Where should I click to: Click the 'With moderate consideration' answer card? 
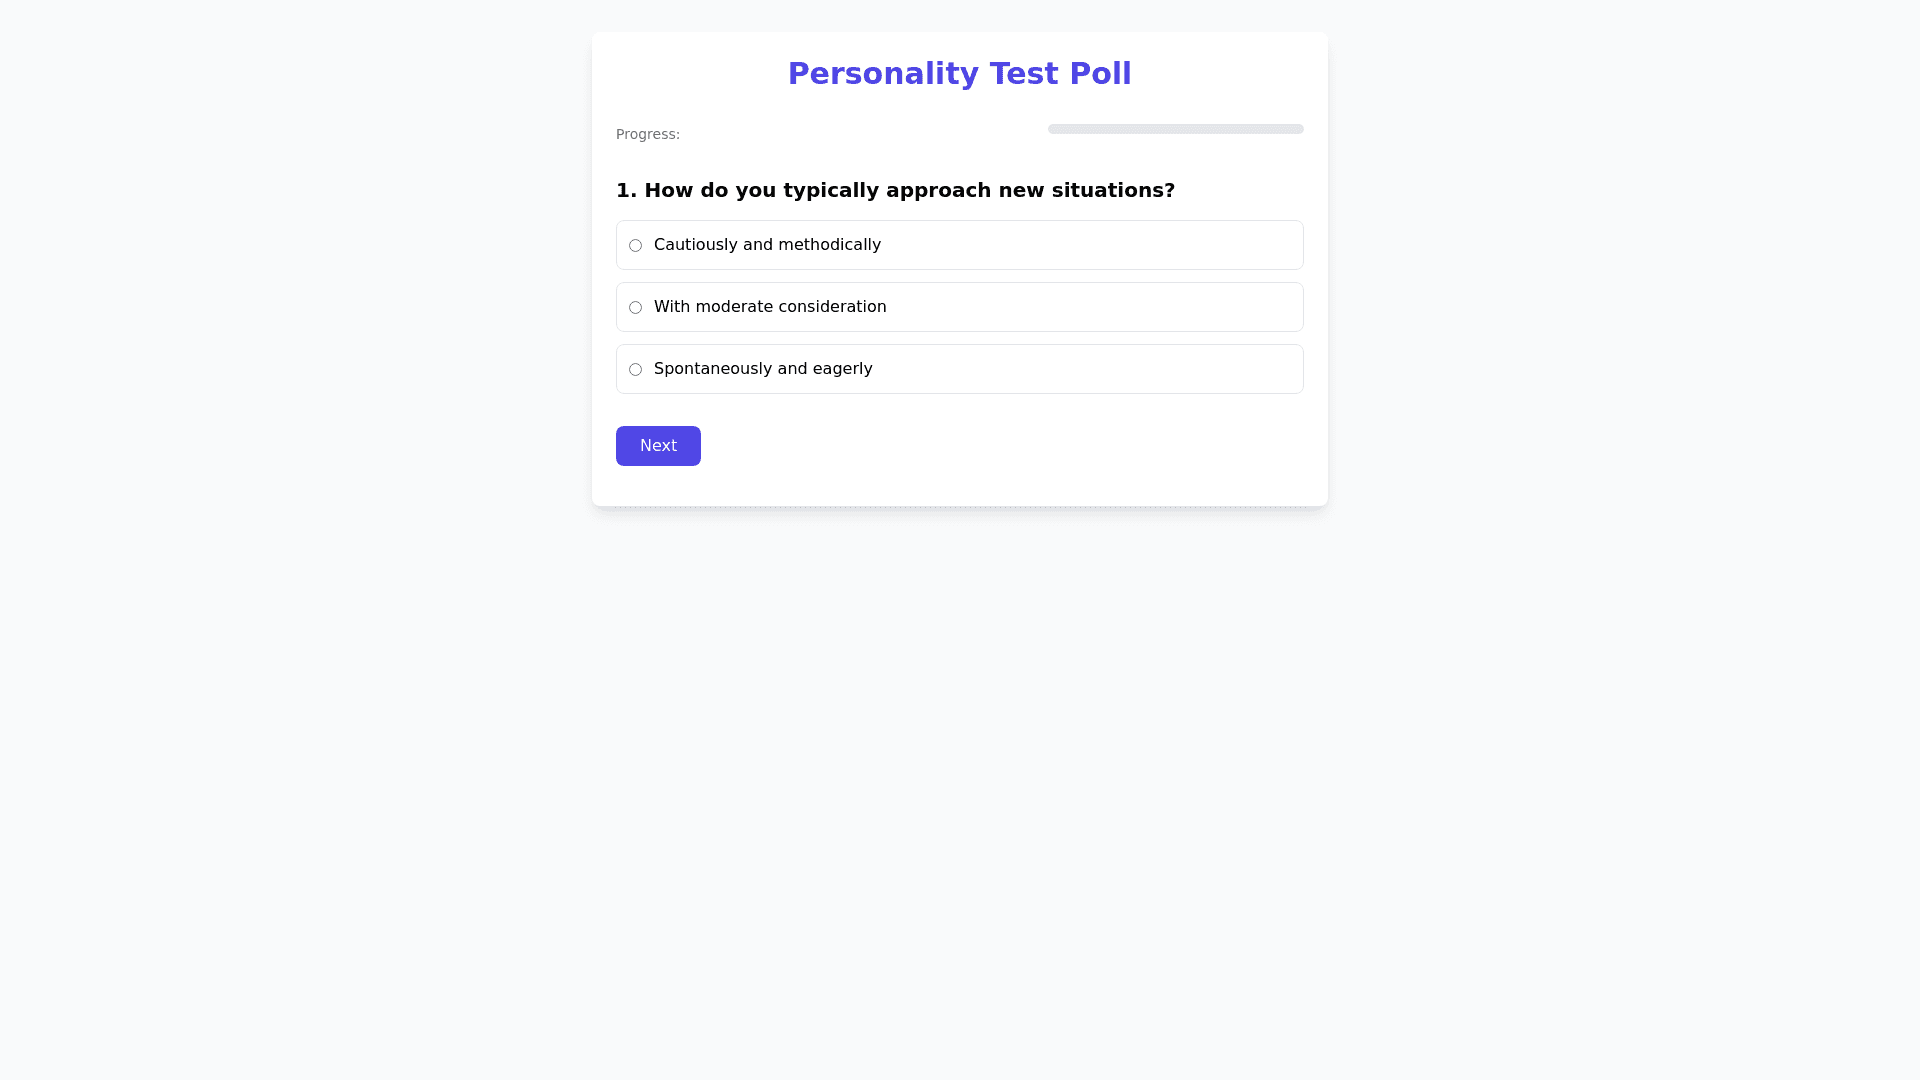pos(959,307)
